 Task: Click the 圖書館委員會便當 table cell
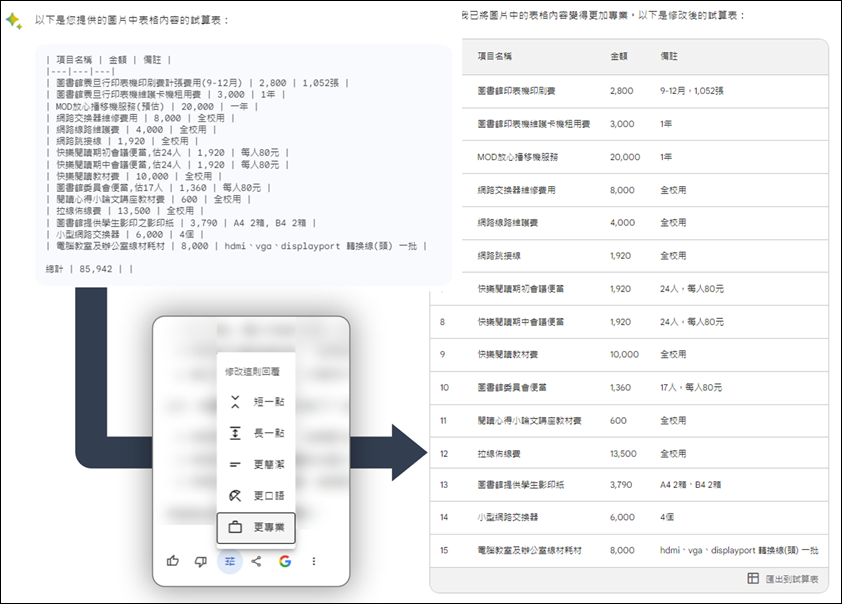pyautogui.click(x=512, y=388)
